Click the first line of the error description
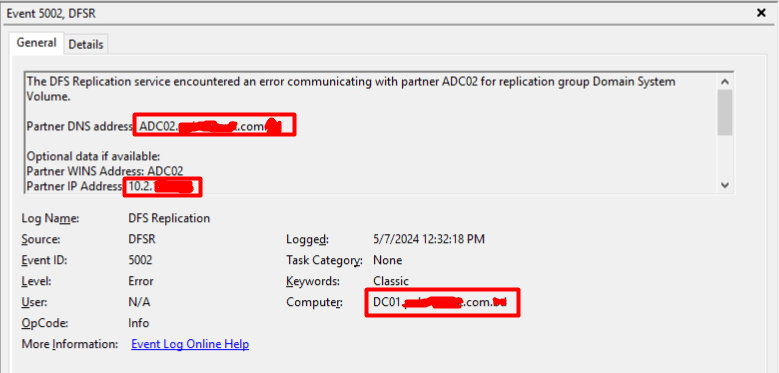Viewport: 779px width, 373px height. pyautogui.click(x=351, y=81)
